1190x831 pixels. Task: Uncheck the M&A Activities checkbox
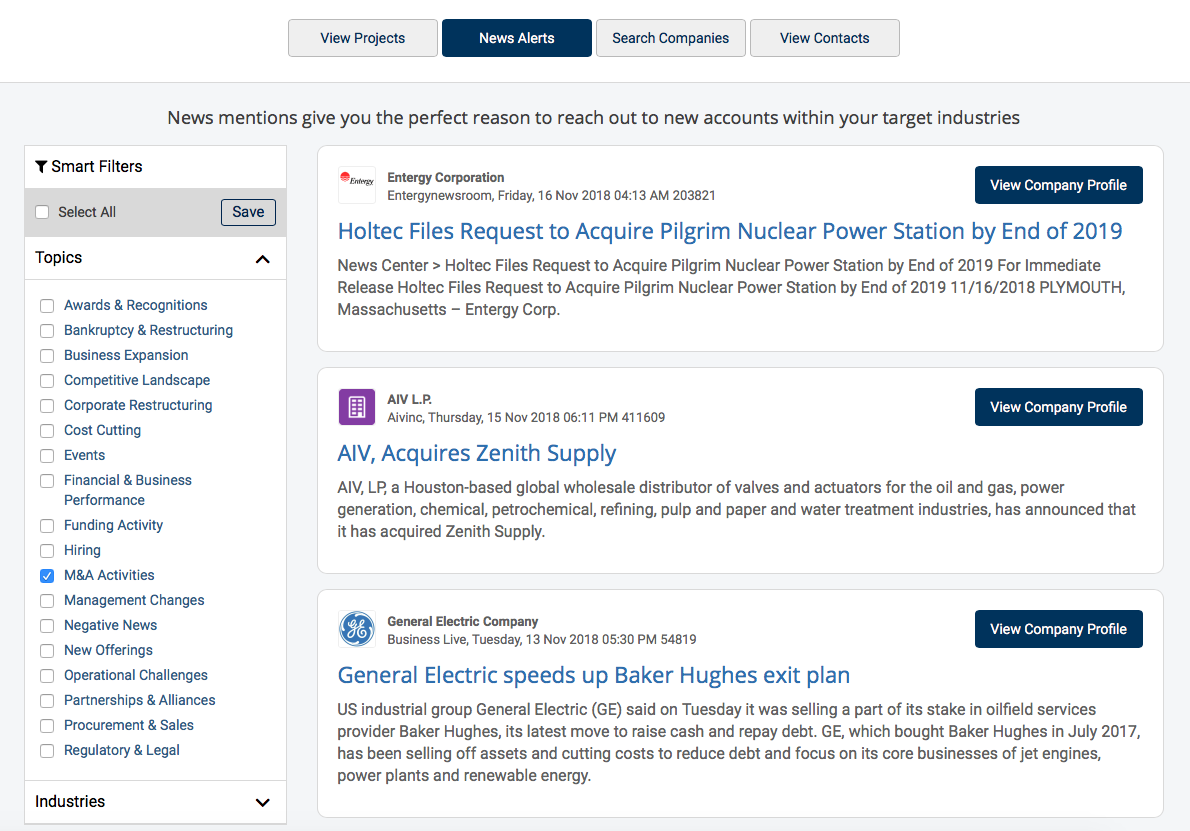click(x=47, y=576)
